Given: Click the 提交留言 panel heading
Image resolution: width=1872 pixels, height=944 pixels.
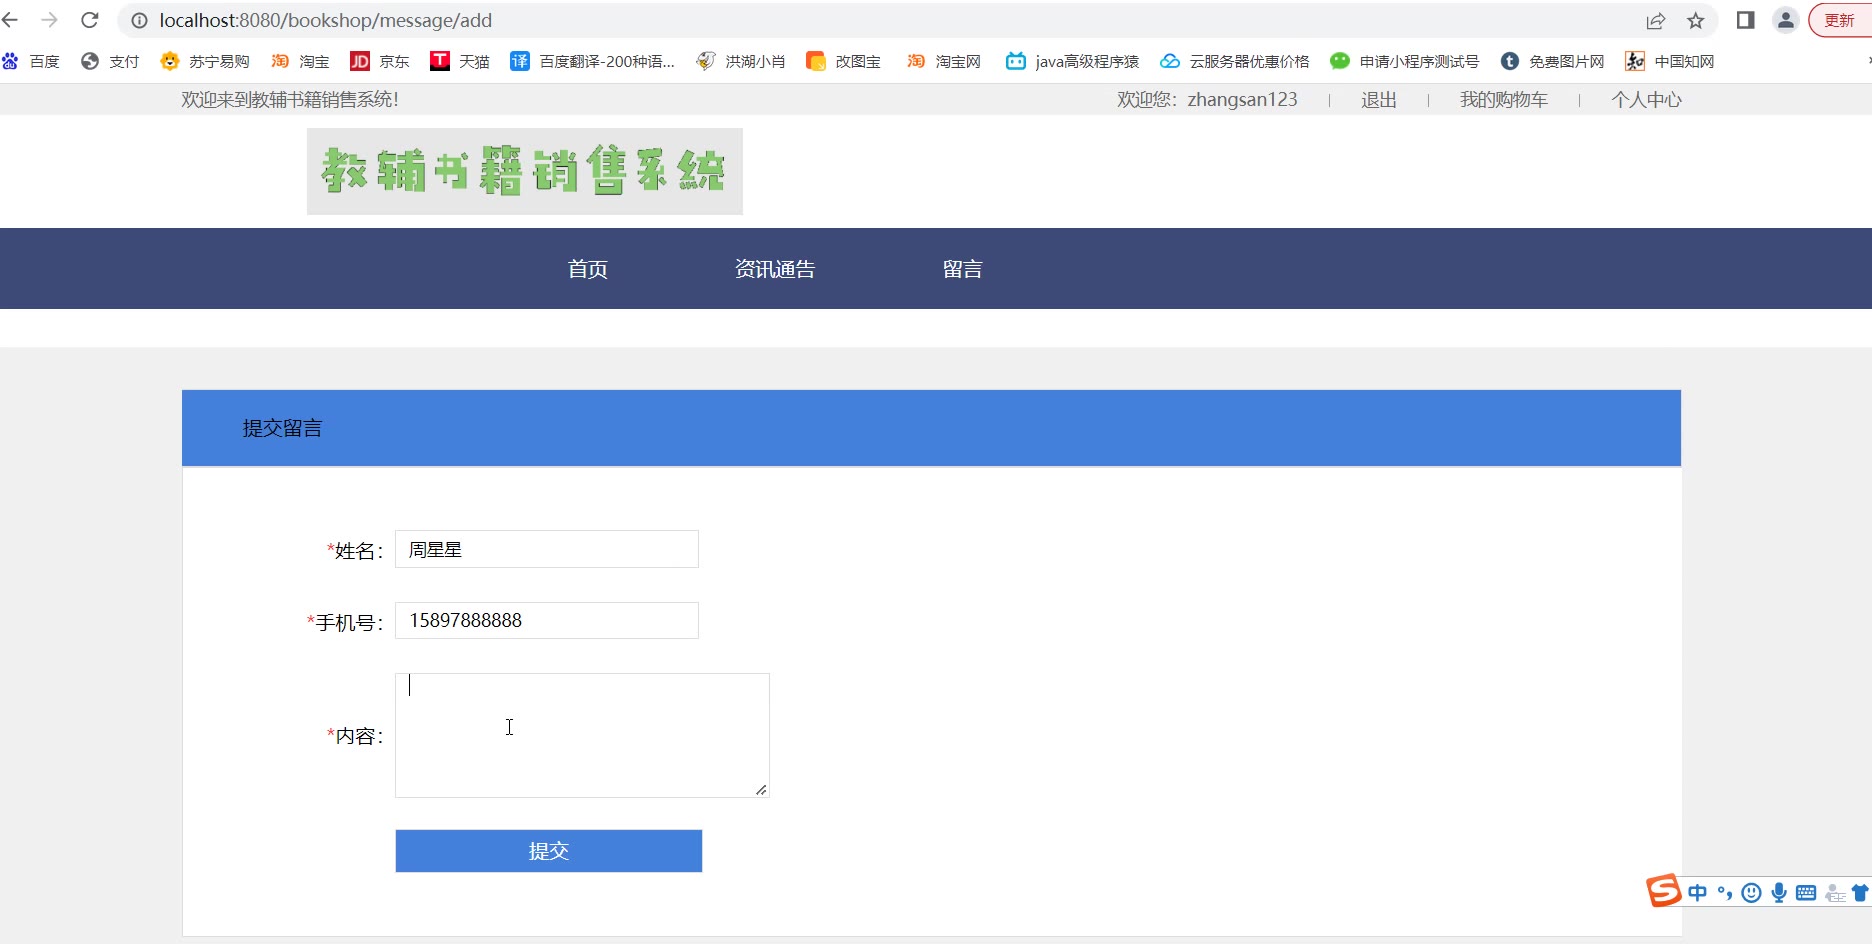Looking at the screenshot, I should (x=282, y=428).
